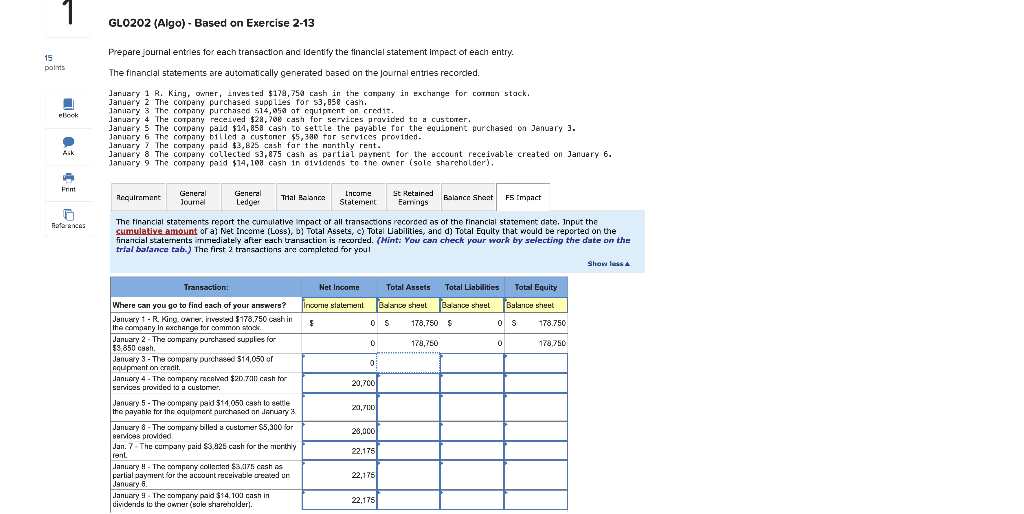The image size is (1024, 514).
Task: Click the GL0202 exercise title
Action: [x=211, y=23]
